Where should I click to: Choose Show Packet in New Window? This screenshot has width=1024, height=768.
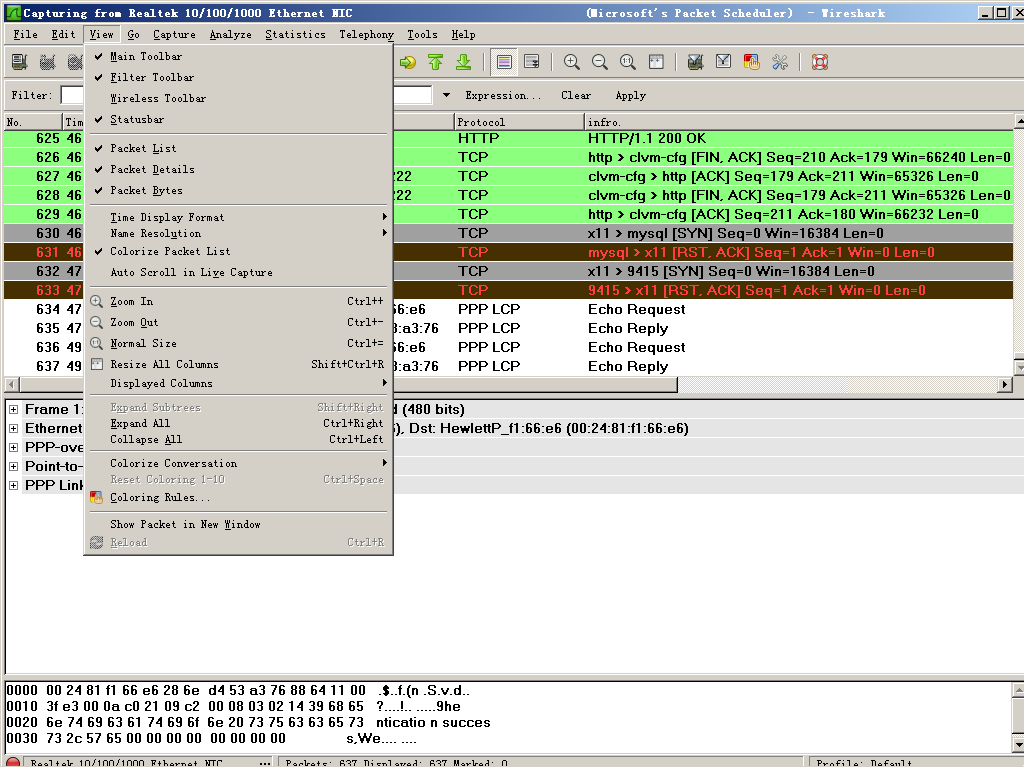238,524
